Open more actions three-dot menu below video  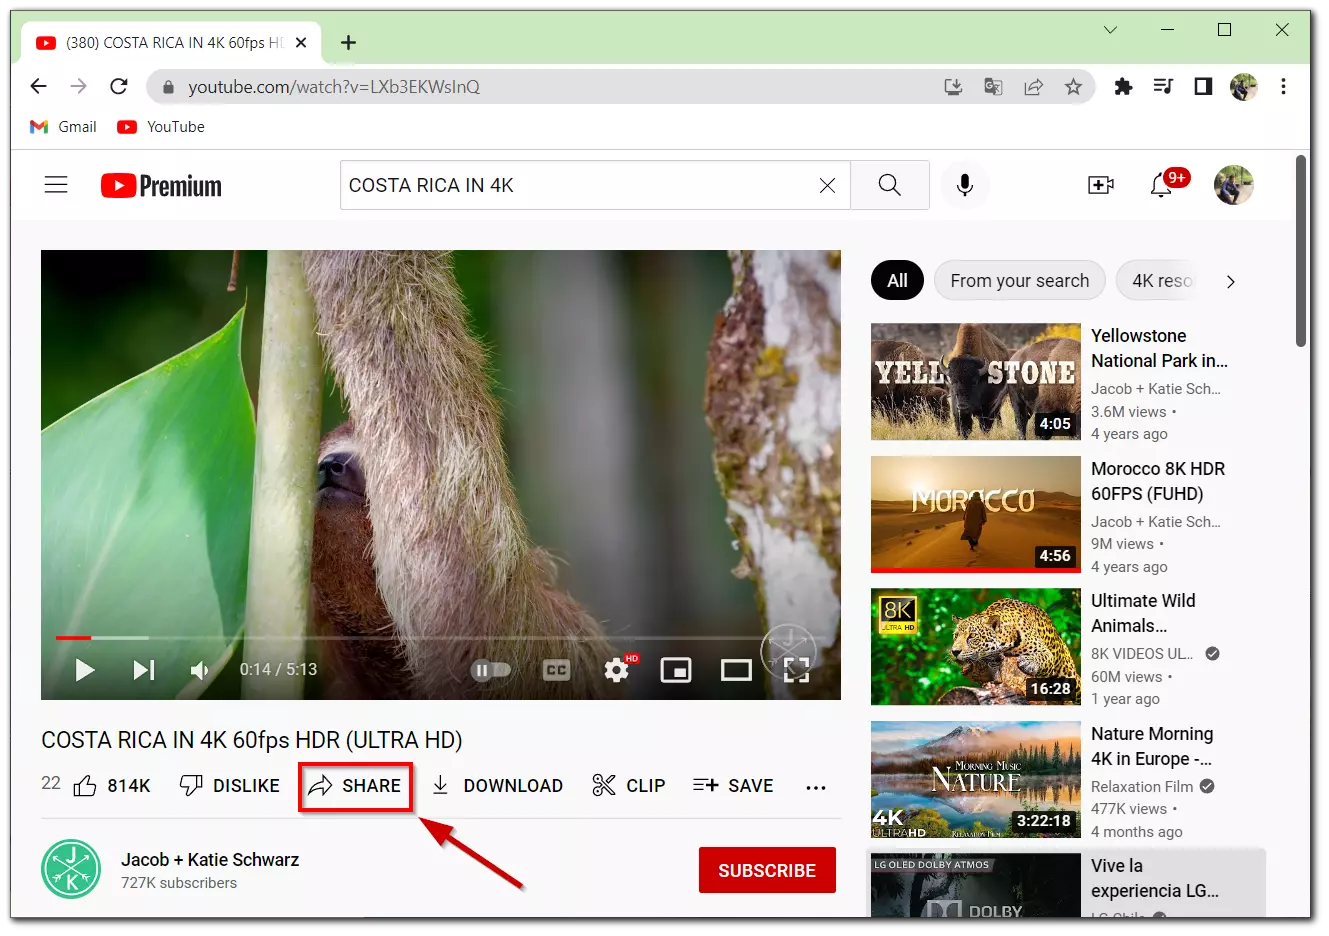click(816, 787)
